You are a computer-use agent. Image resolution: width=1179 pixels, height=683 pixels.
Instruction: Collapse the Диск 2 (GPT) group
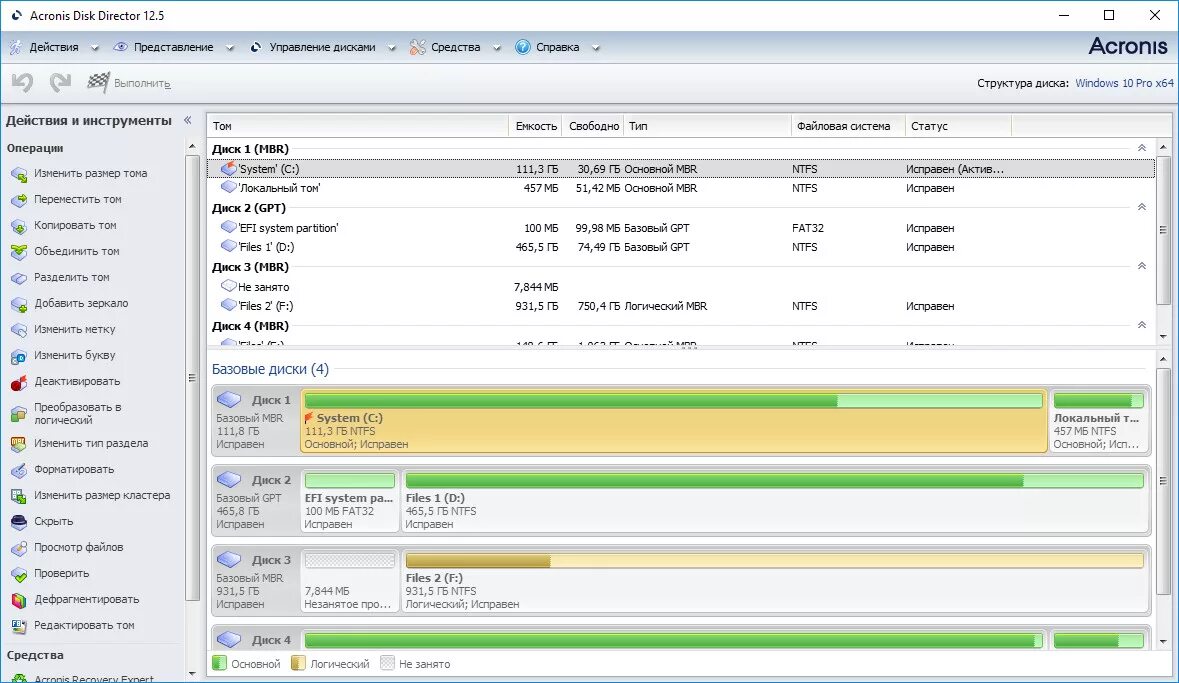pyautogui.click(x=1141, y=207)
